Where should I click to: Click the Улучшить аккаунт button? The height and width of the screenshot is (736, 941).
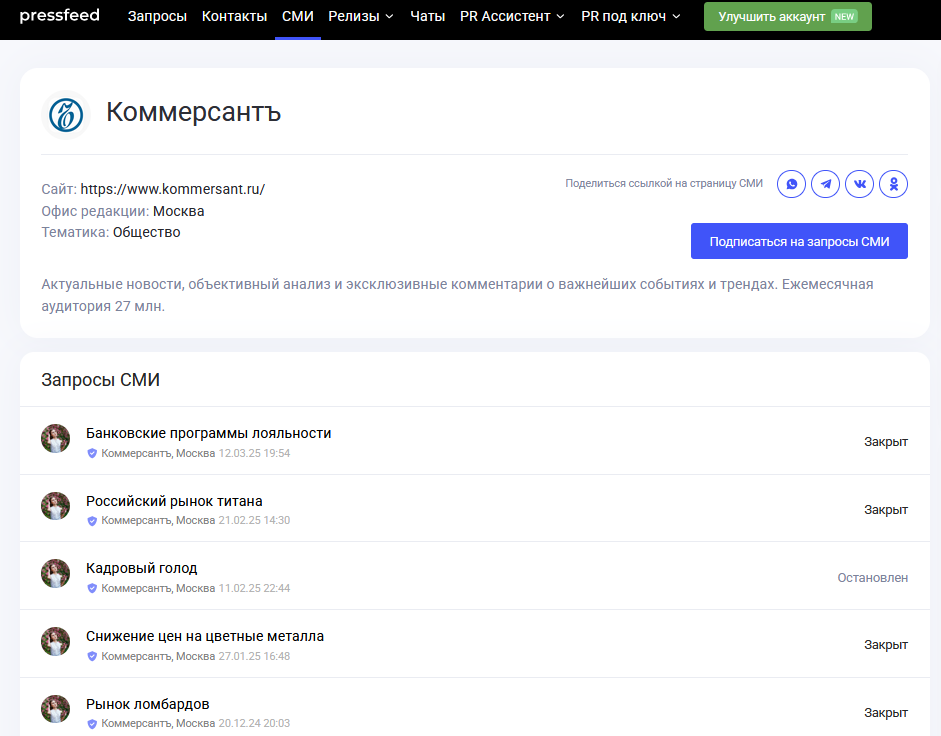(x=787, y=16)
